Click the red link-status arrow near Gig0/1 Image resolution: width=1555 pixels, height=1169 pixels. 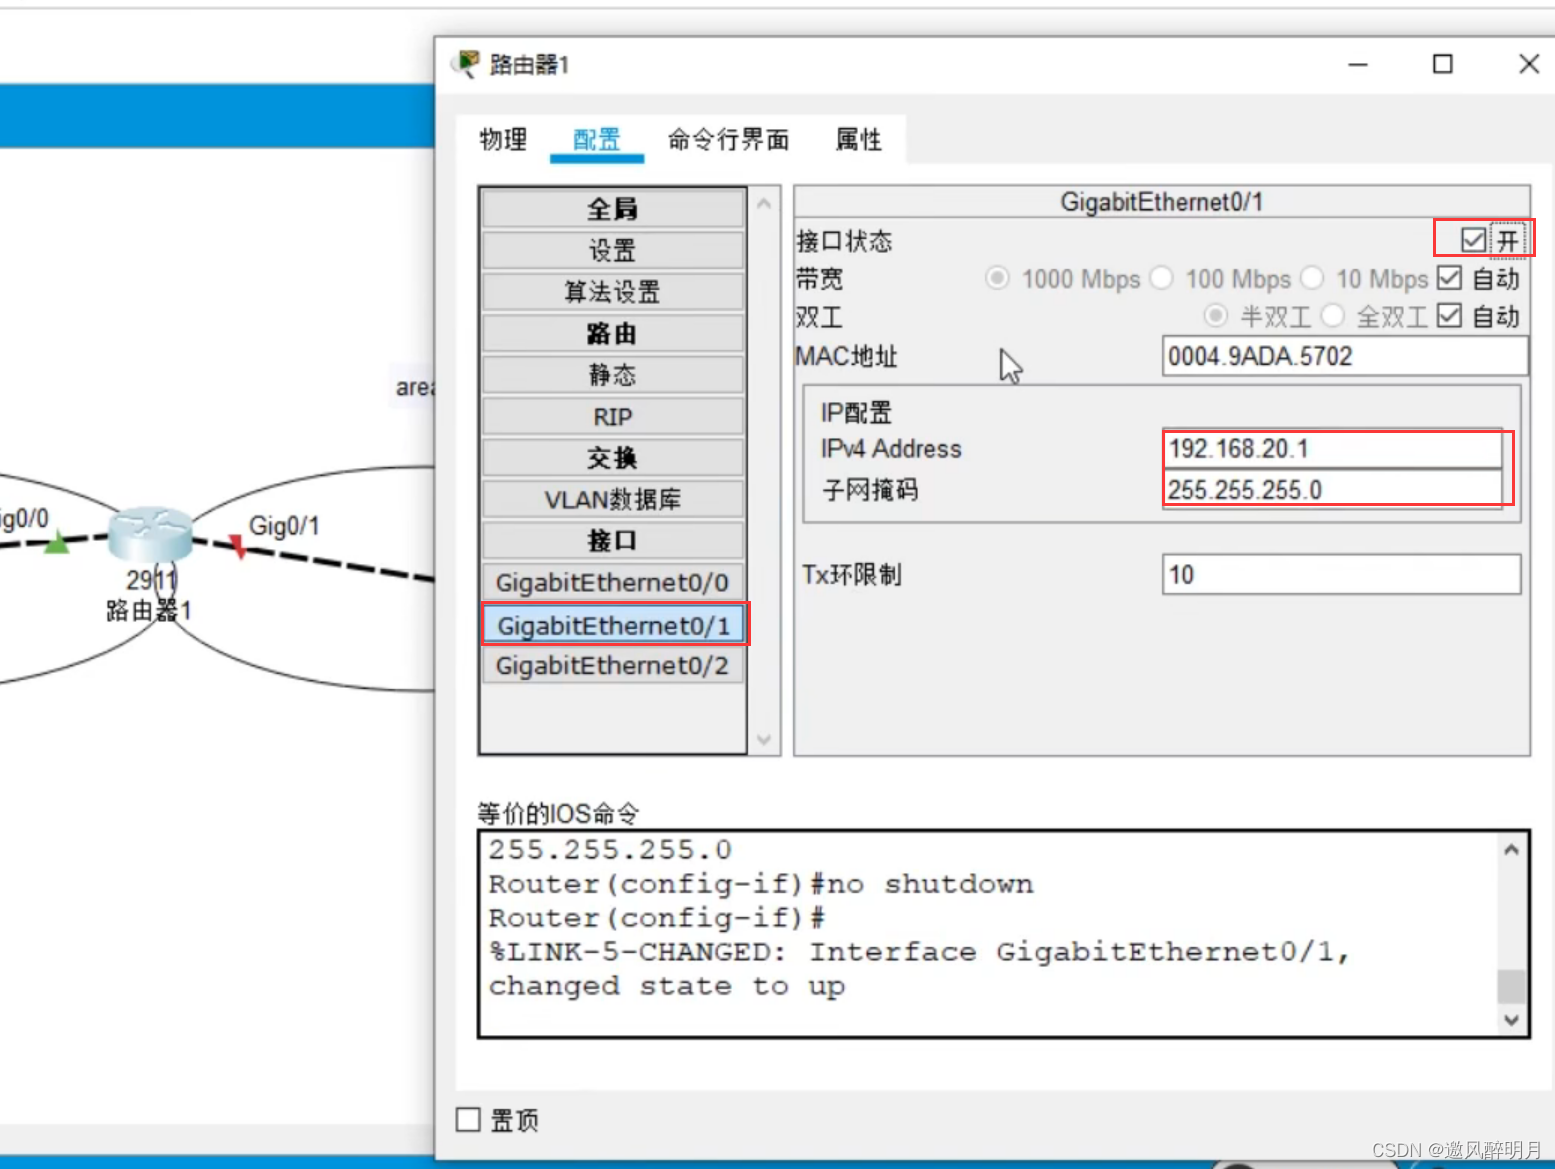point(238,546)
